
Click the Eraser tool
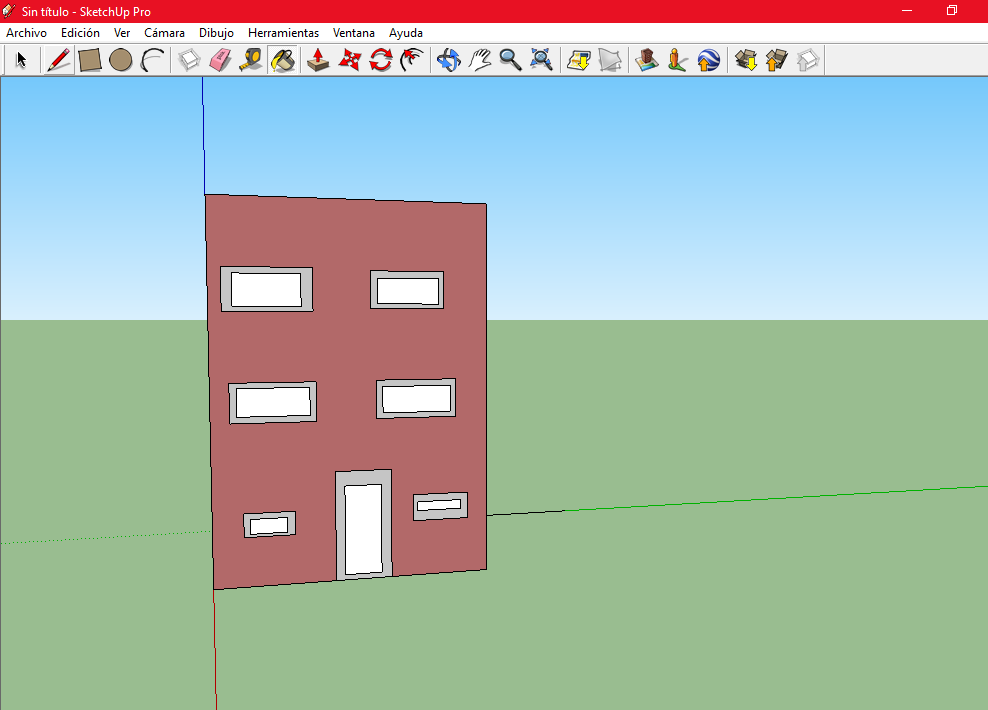click(x=220, y=61)
